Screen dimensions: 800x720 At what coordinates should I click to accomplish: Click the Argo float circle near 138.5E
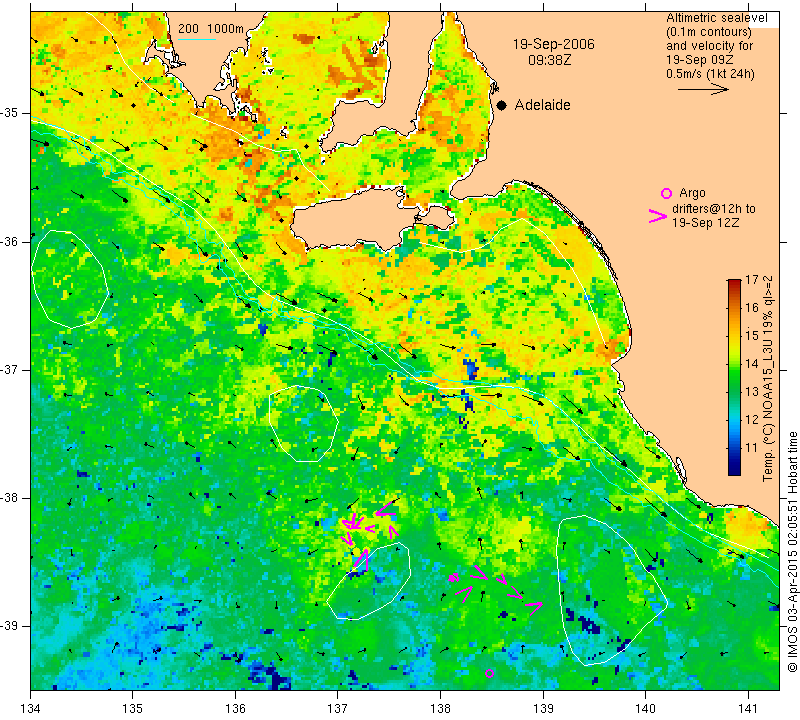point(489,674)
